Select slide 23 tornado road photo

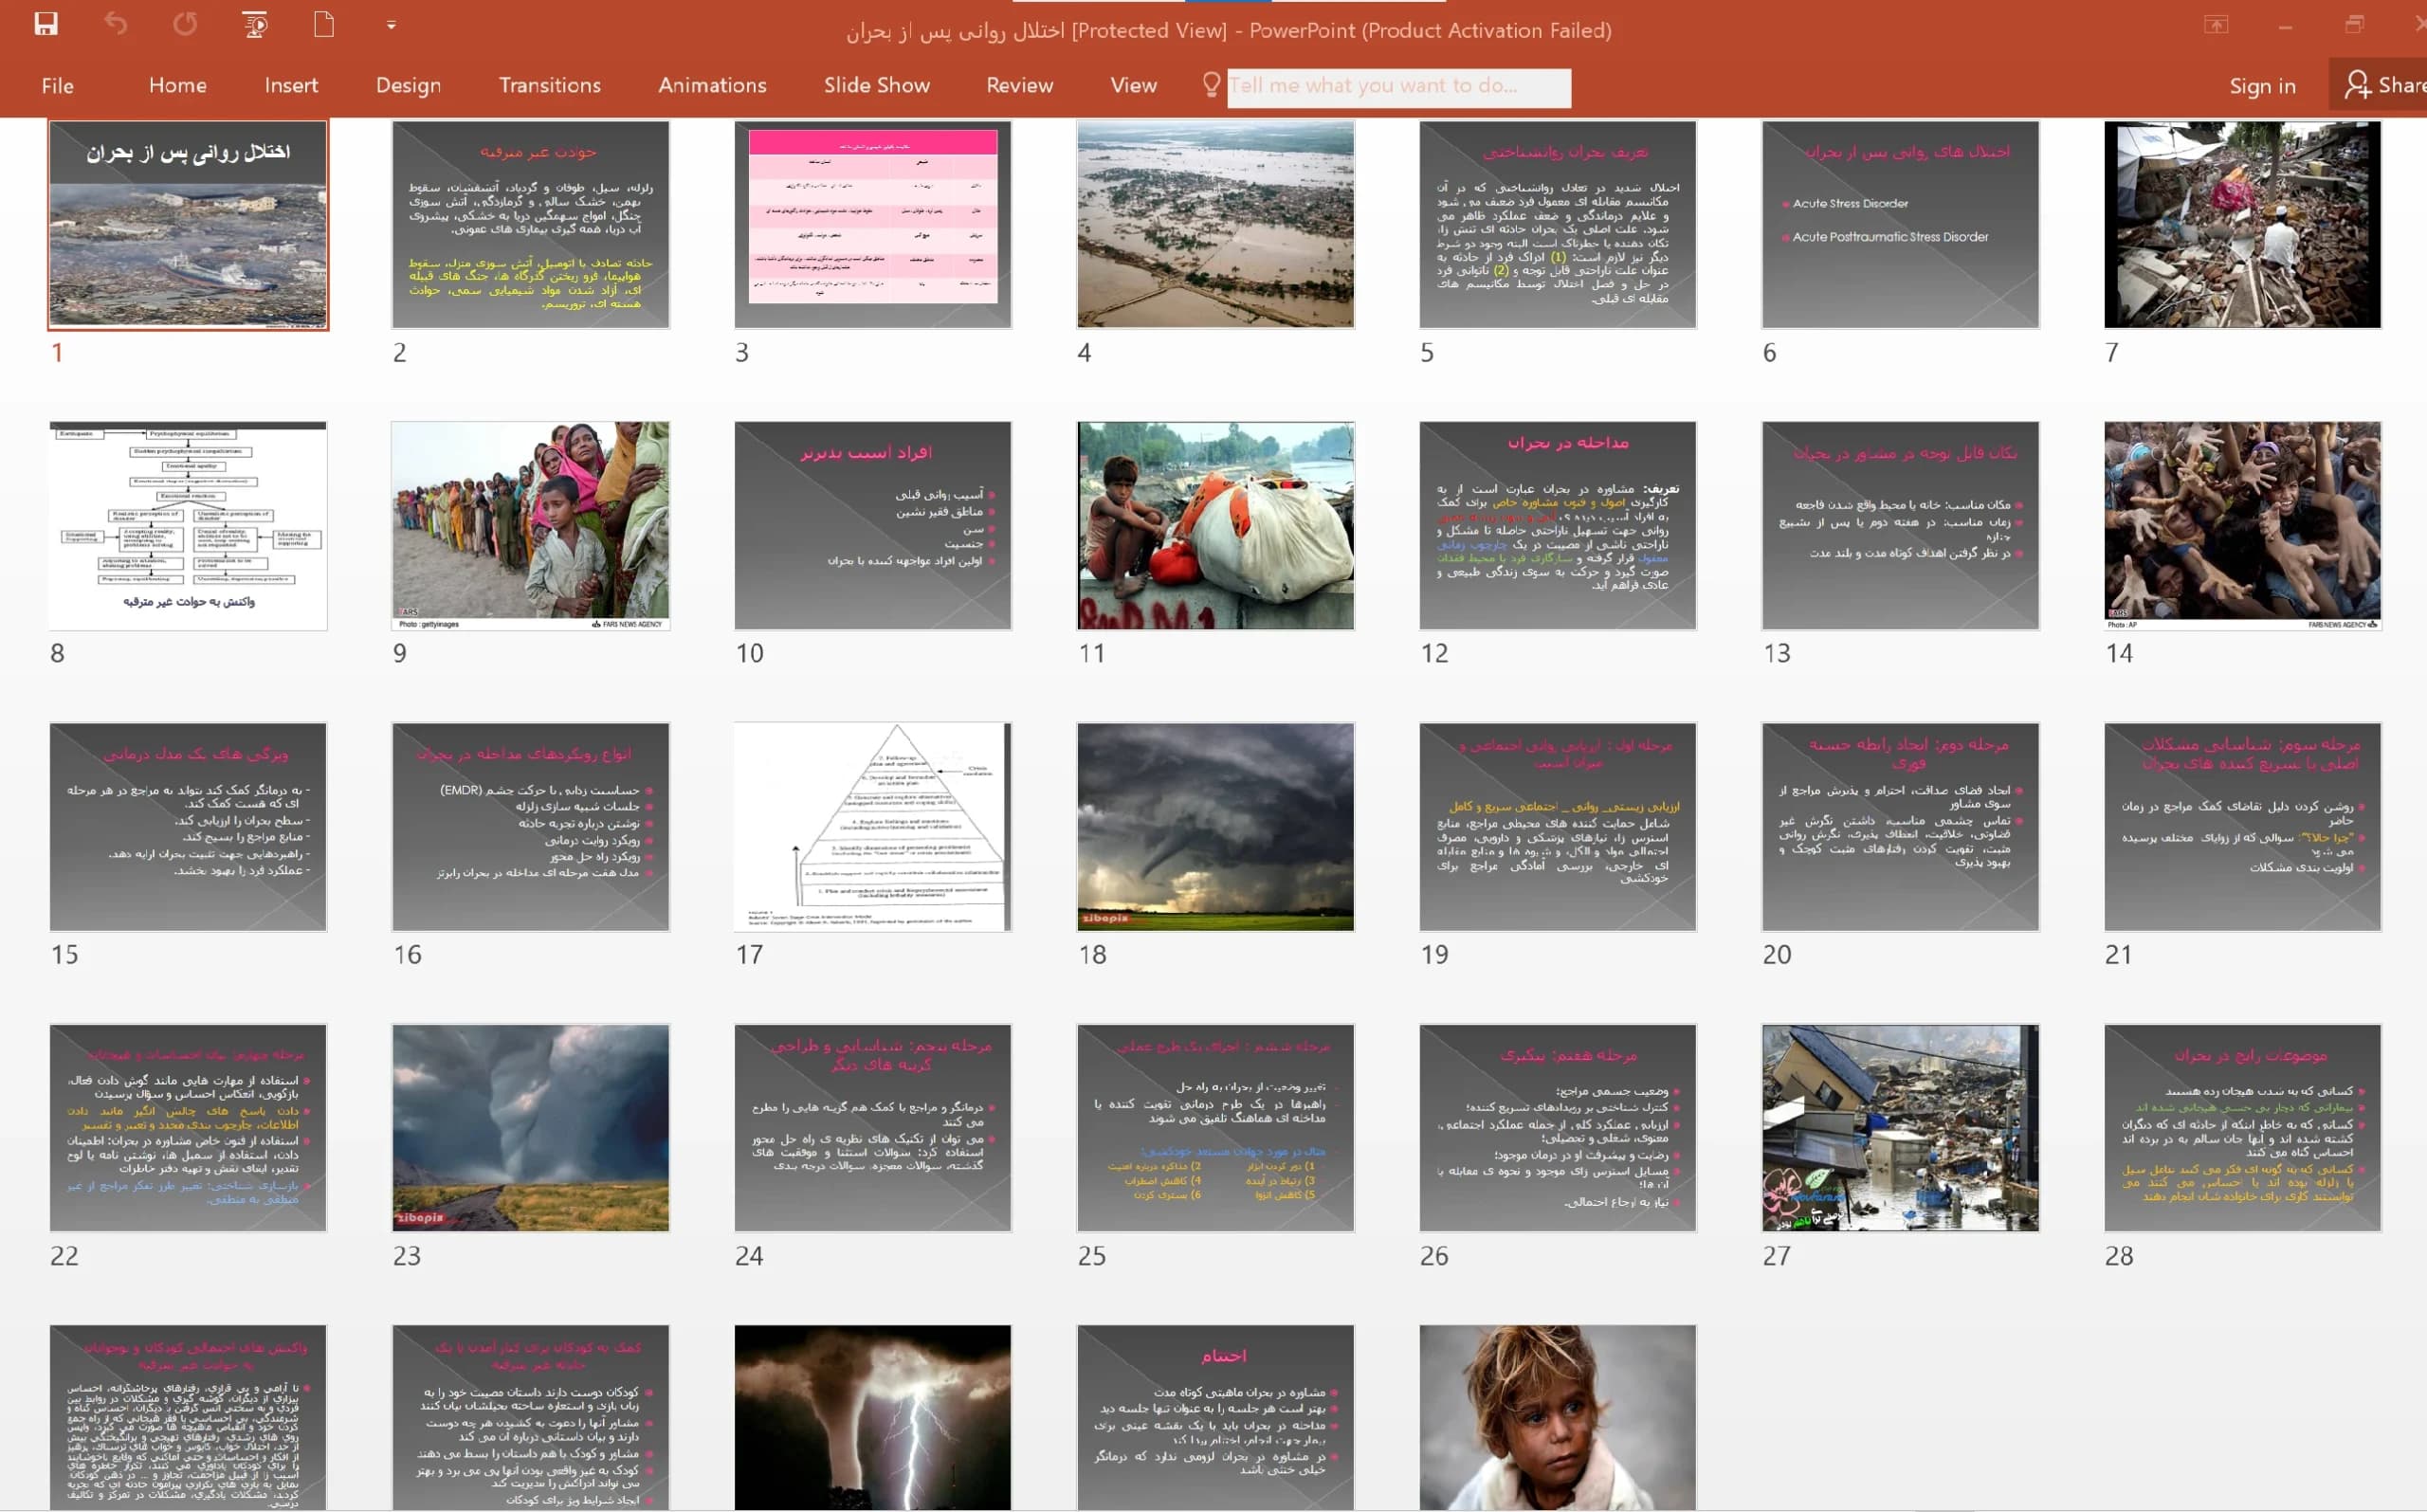[x=530, y=1128]
